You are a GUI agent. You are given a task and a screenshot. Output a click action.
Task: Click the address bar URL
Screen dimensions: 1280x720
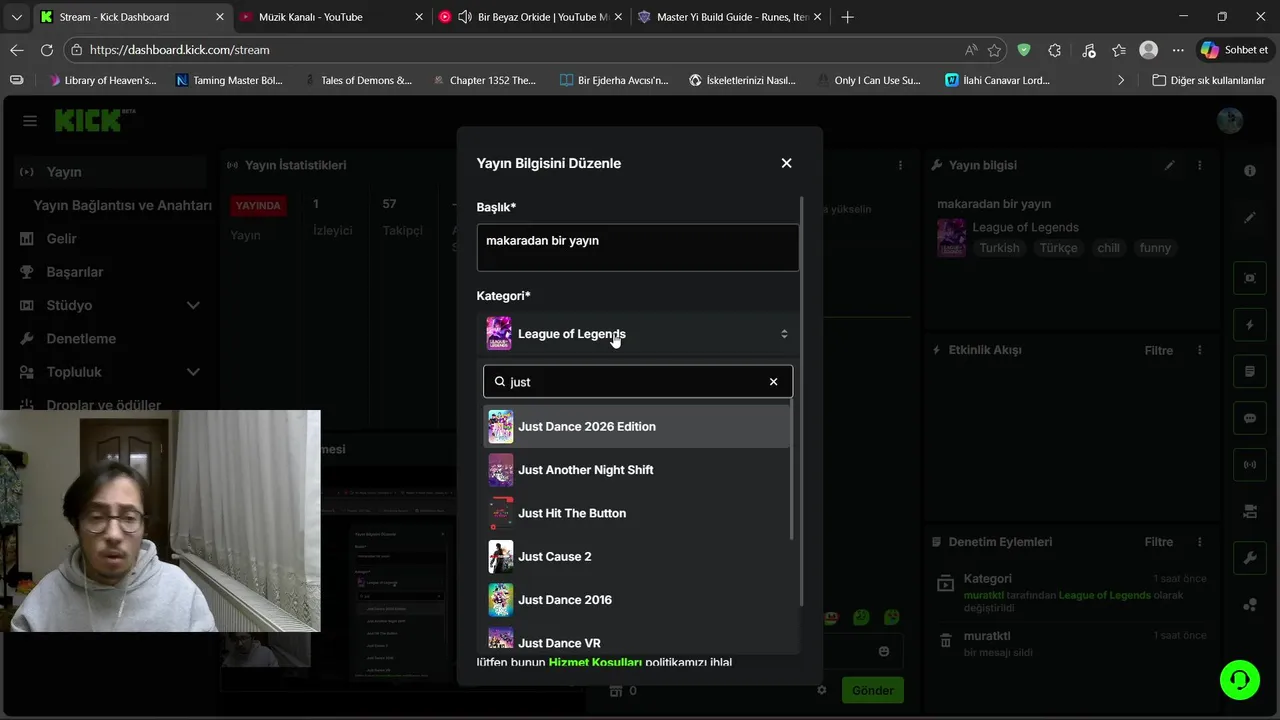point(179,50)
